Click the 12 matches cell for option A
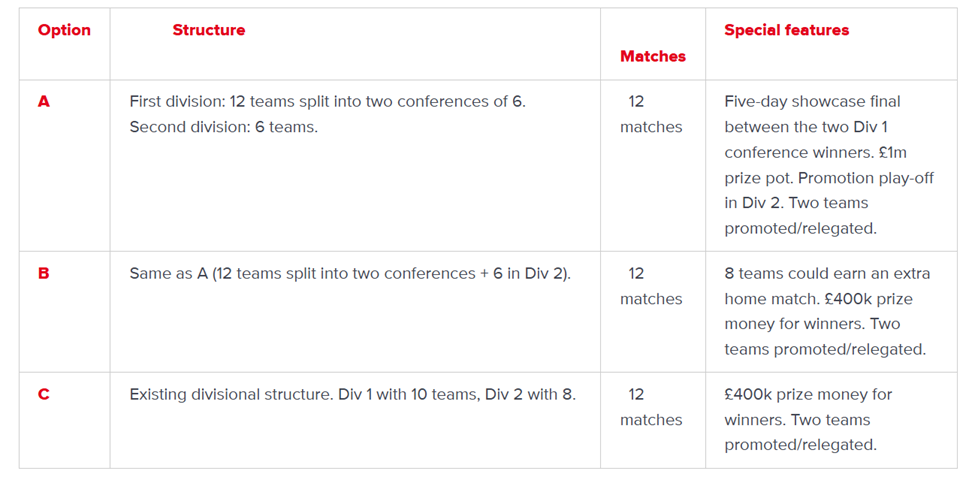 tap(650, 114)
